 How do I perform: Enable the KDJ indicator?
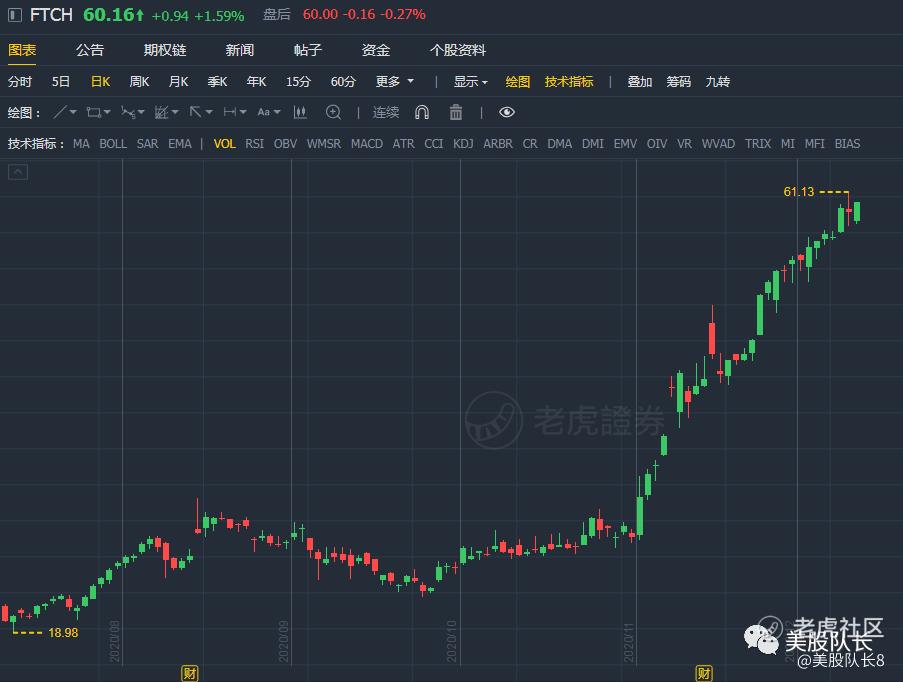[x=463, y=143]
